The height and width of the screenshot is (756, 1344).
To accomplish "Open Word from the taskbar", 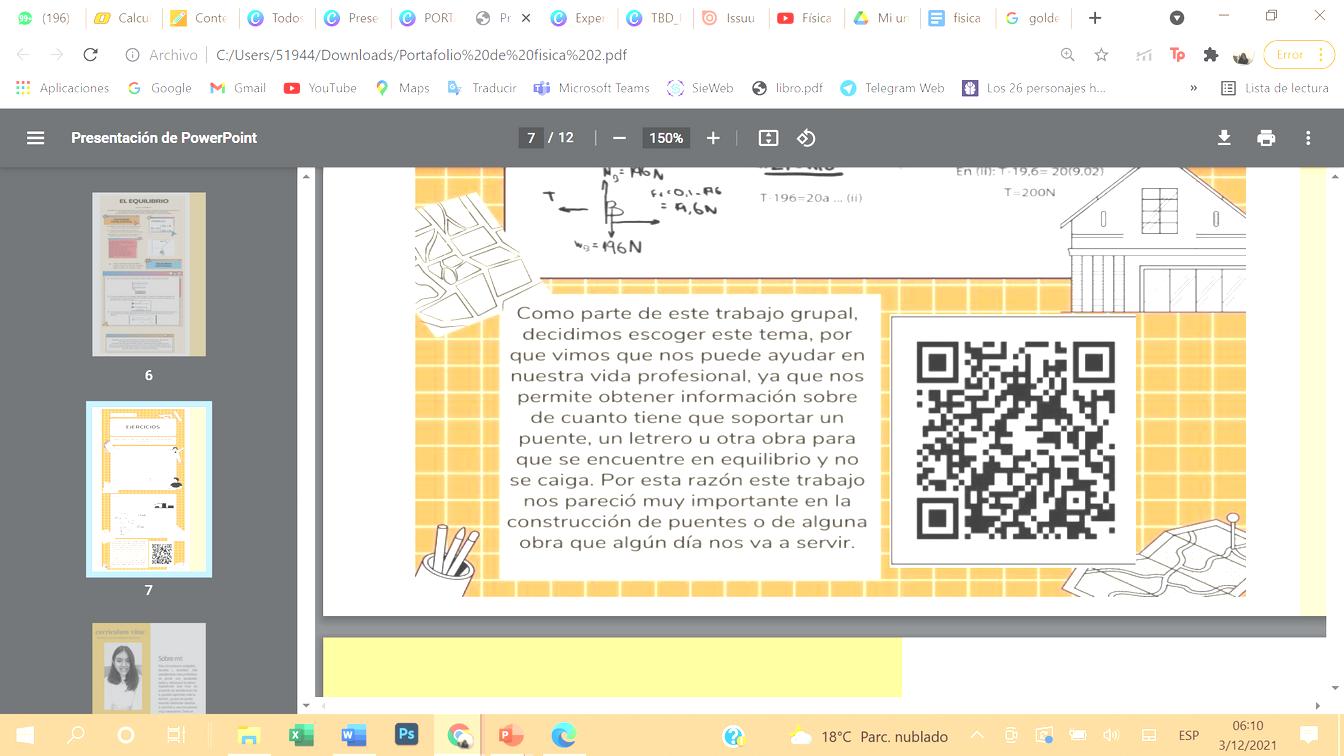I will pos(352,736).
